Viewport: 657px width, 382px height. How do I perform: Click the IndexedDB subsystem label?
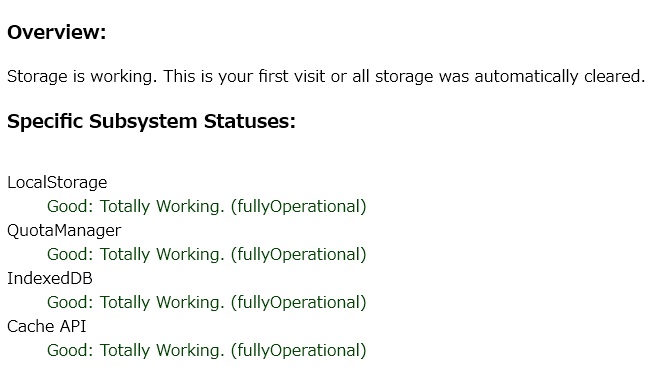(50, 279)
